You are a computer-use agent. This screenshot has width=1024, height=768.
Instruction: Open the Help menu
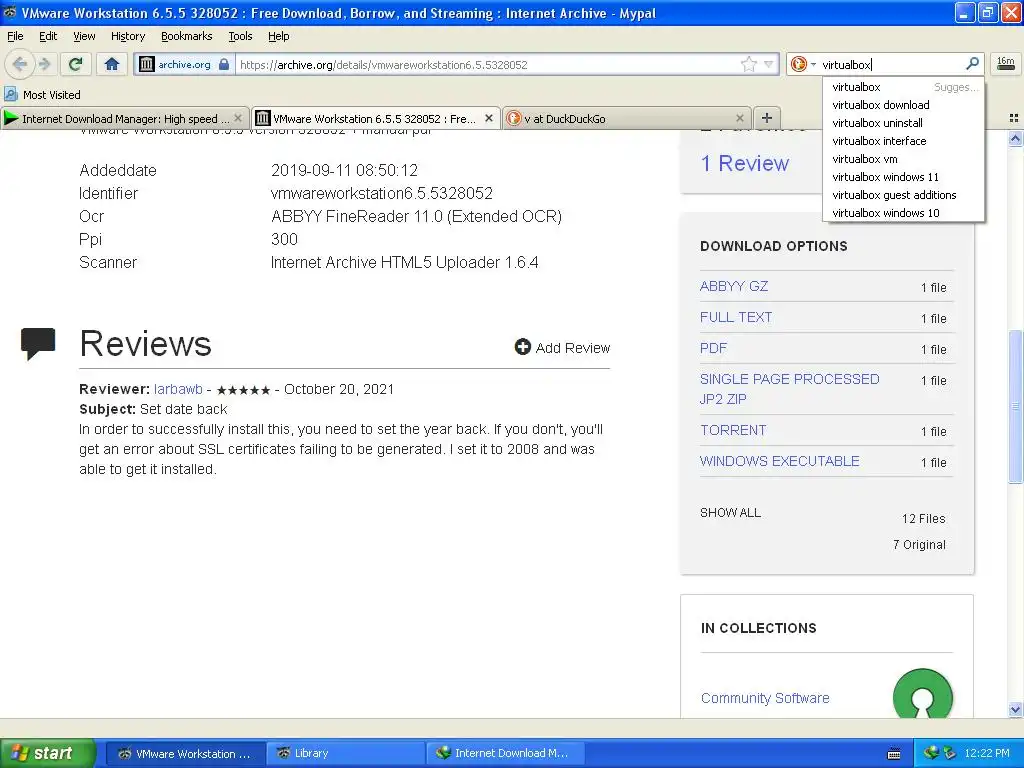tap(278, 36)
